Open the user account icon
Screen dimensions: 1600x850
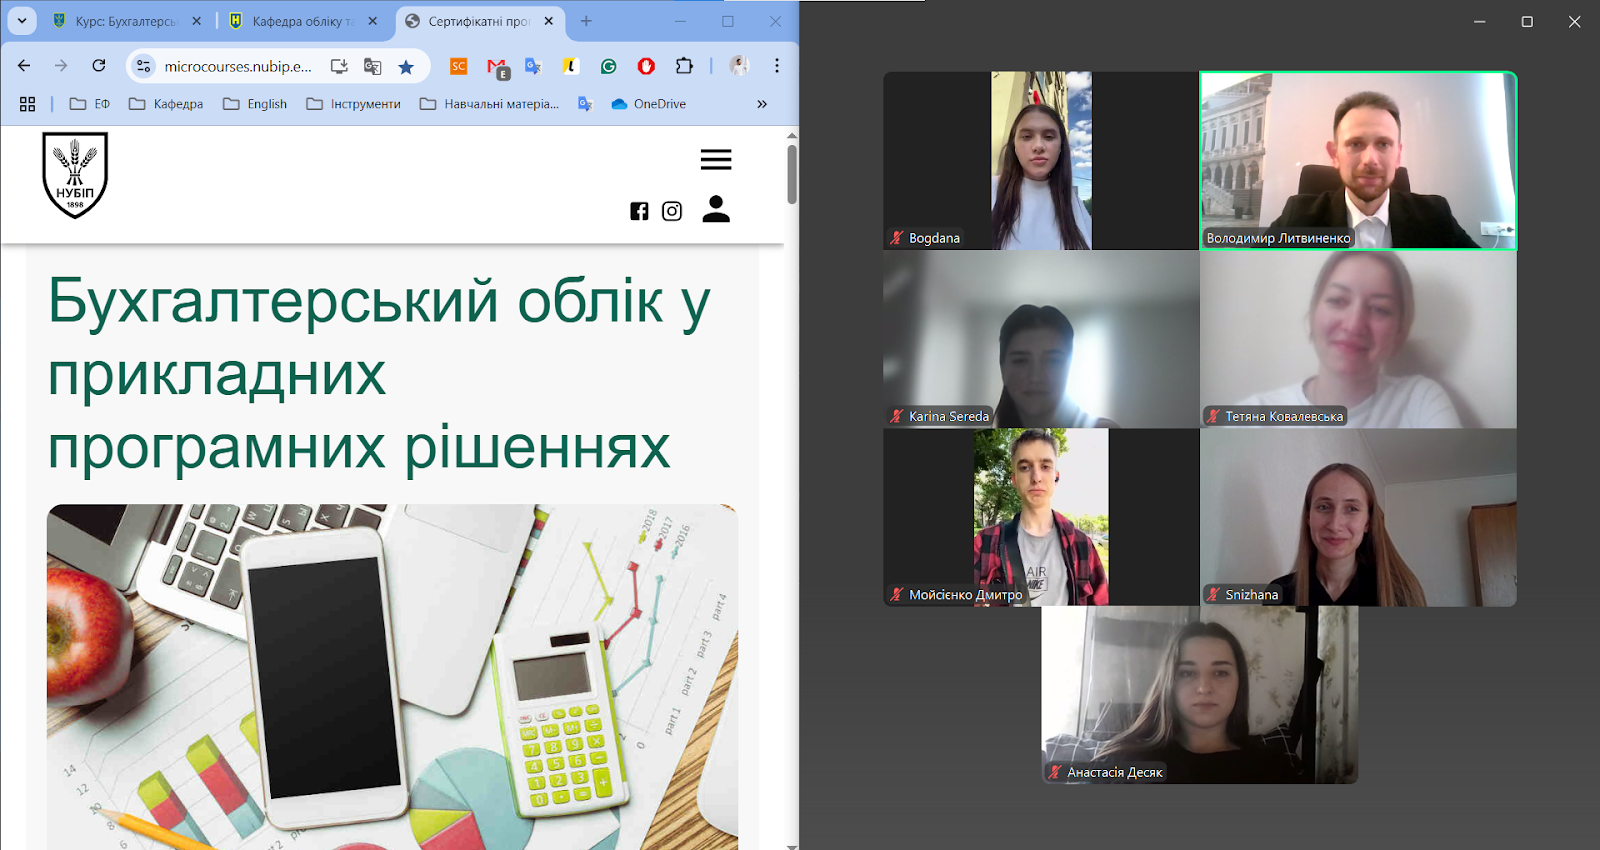click(716, 208)
